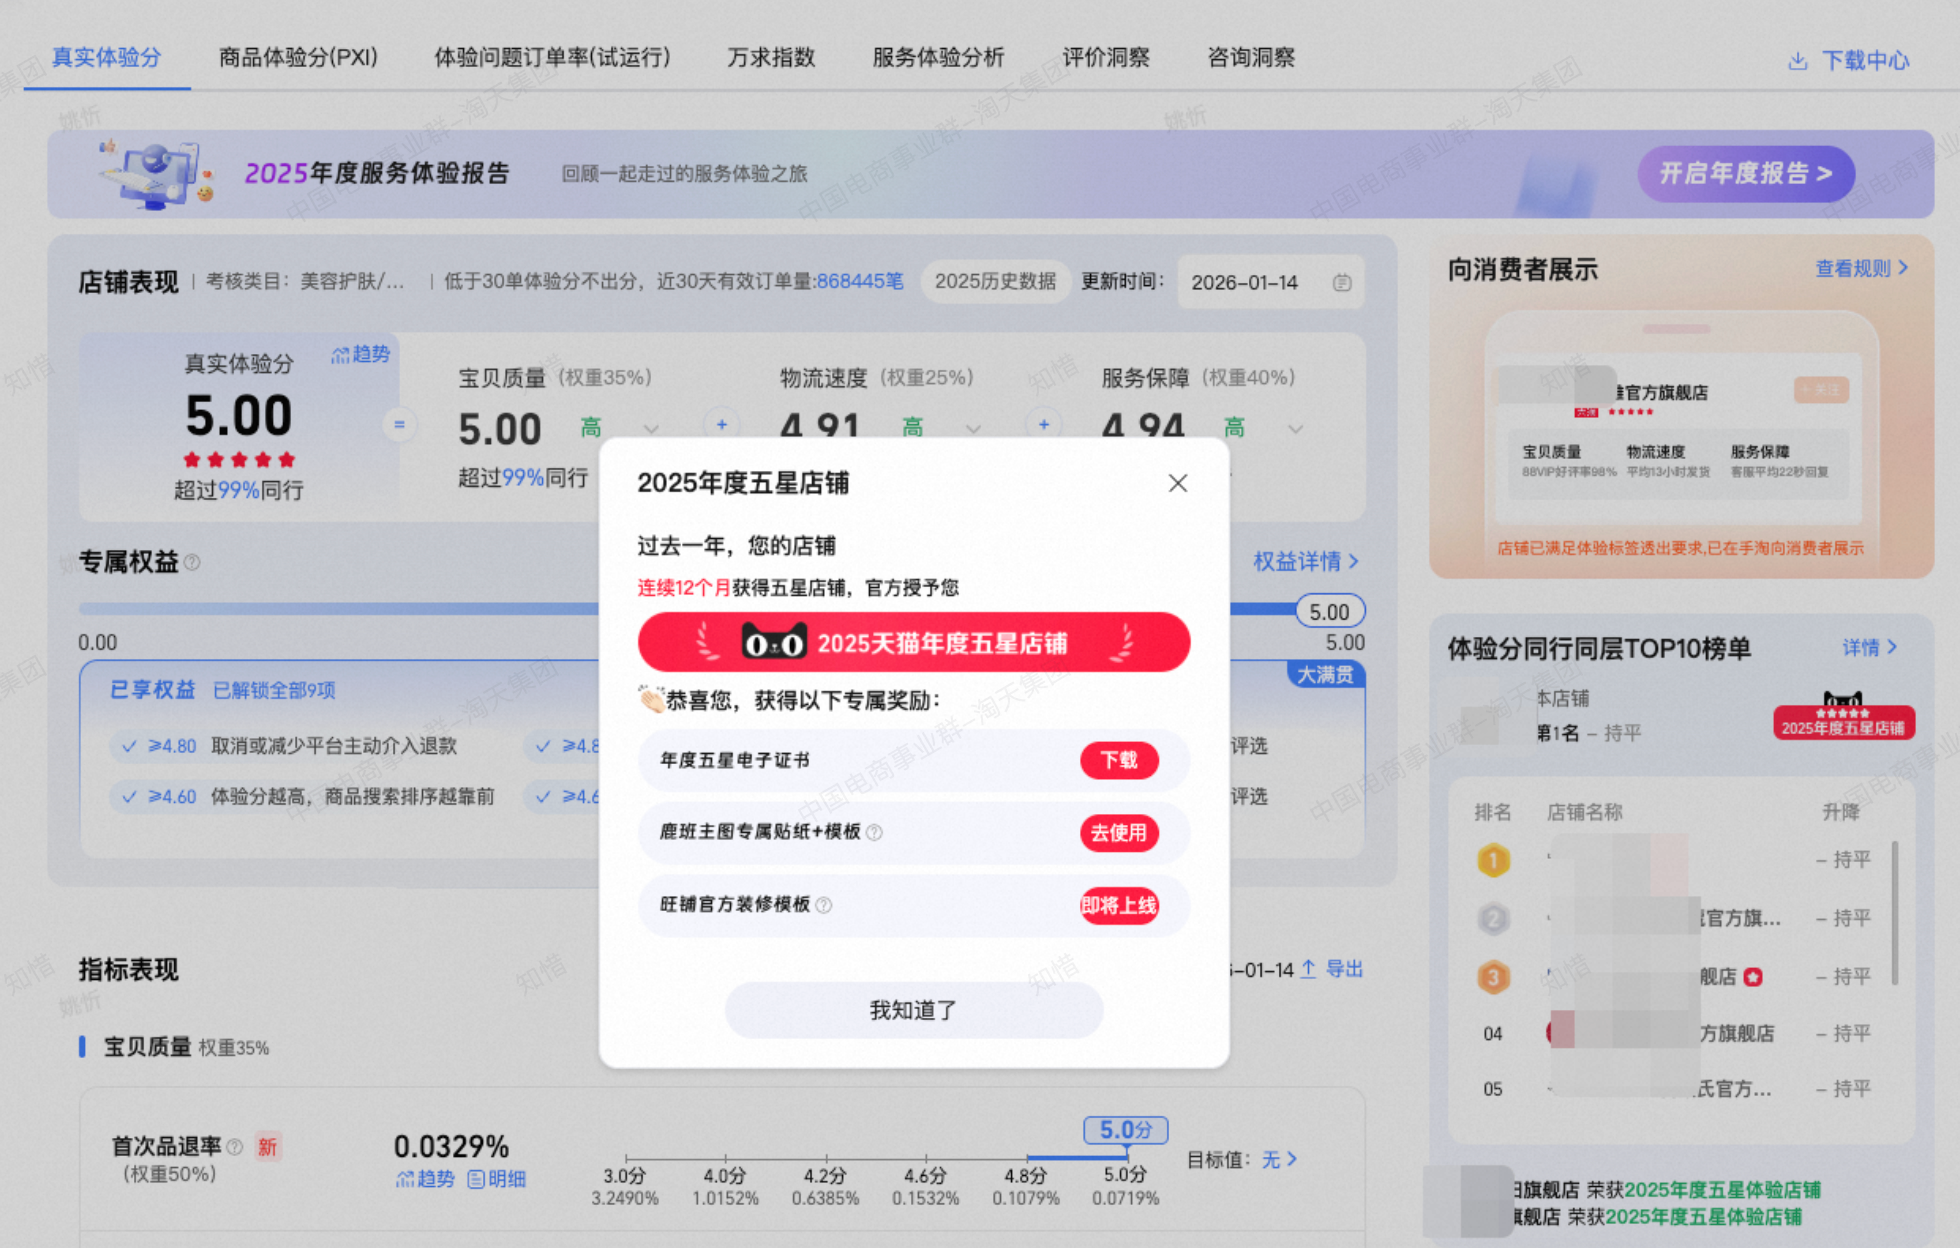This screenshot has width=1960, height=1248.
Task: Open the calendar icon in date field
Action: coord(1342,283)
